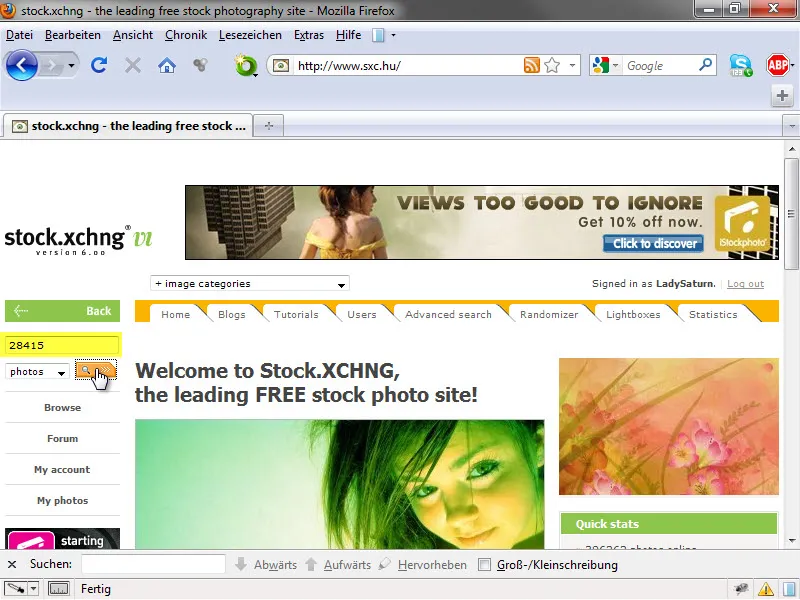Viewport: 800px width, 600px height.
Task: Open the Adblock Plus dropdown arrow
Action: (x=792, y=65)
